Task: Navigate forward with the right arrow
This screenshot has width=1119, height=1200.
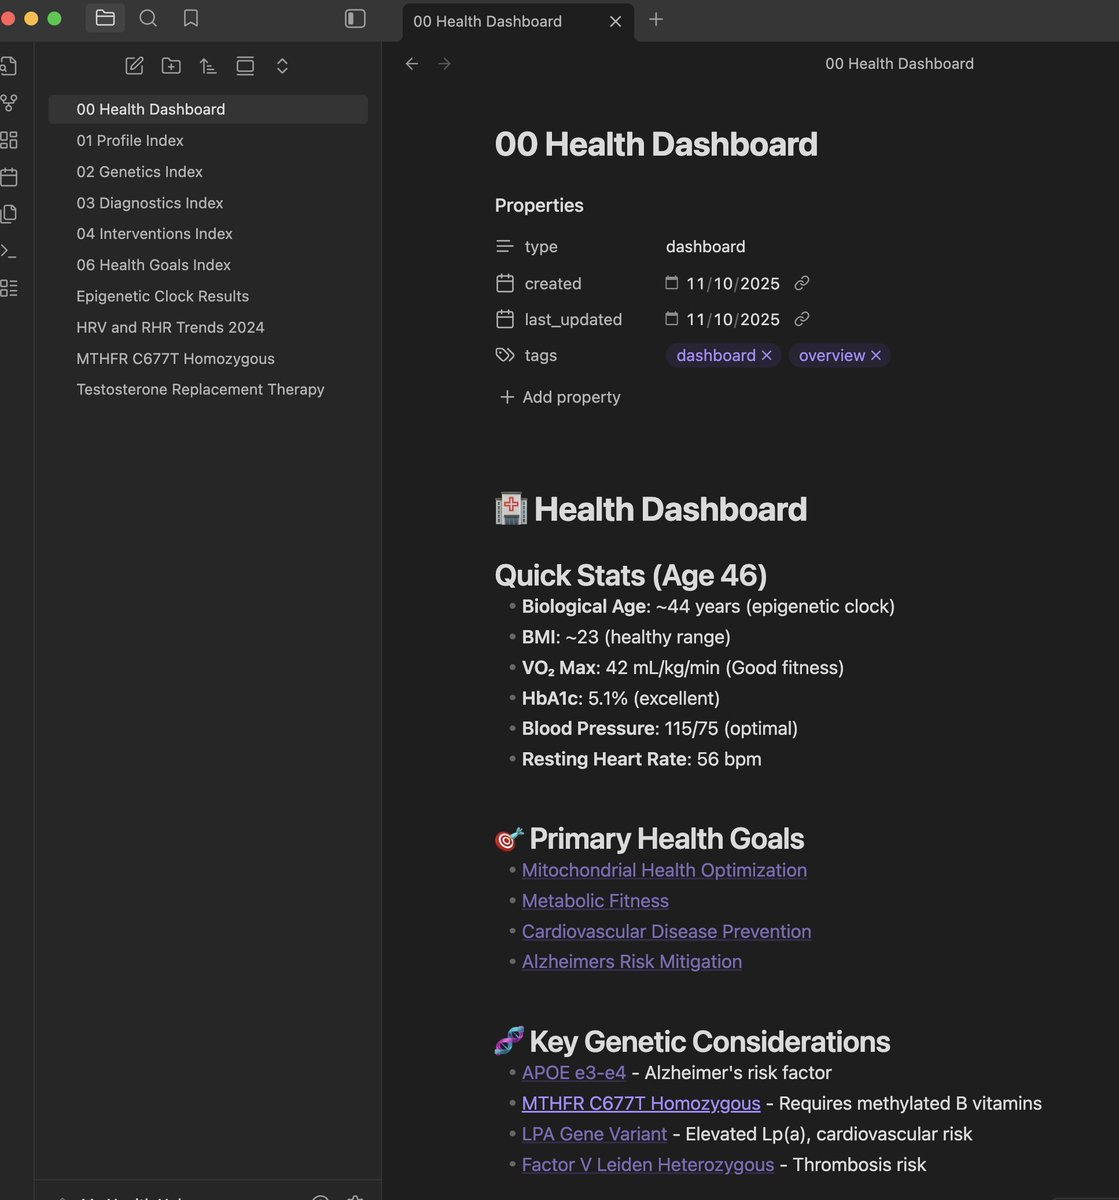Action: (x=445, y=63)
